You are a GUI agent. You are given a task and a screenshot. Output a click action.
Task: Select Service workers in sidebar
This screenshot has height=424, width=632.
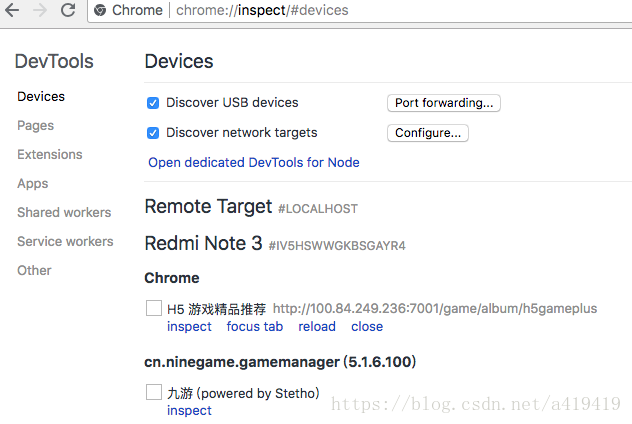pos(65,241)
